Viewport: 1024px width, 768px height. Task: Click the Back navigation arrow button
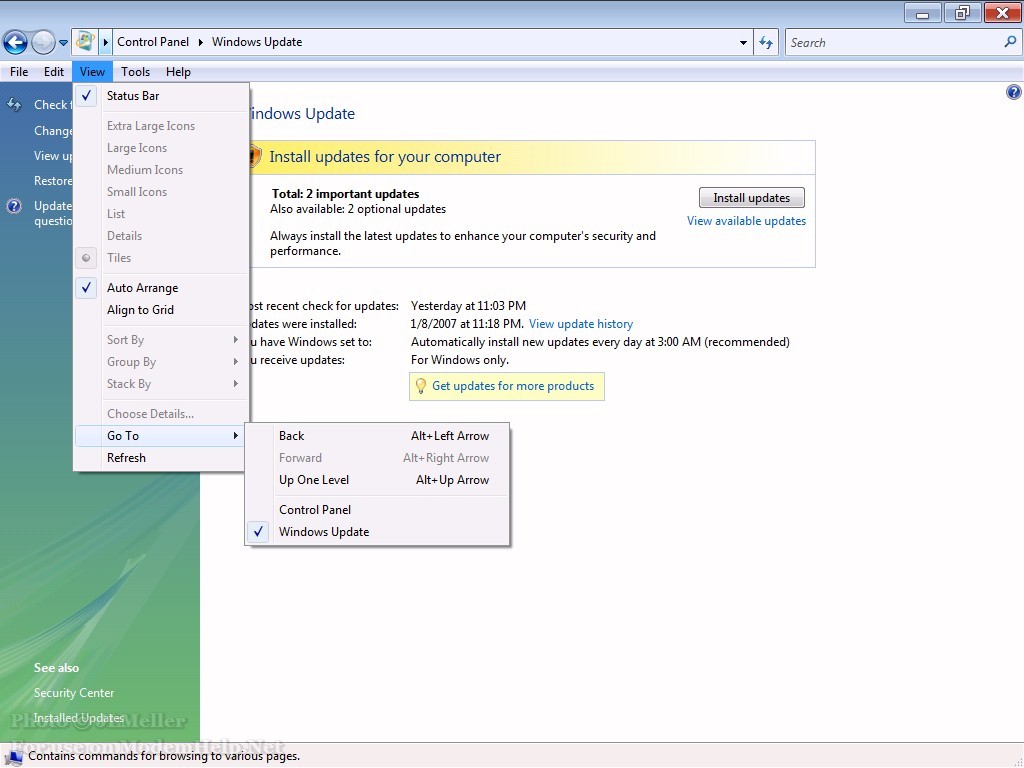pos(15,42)
